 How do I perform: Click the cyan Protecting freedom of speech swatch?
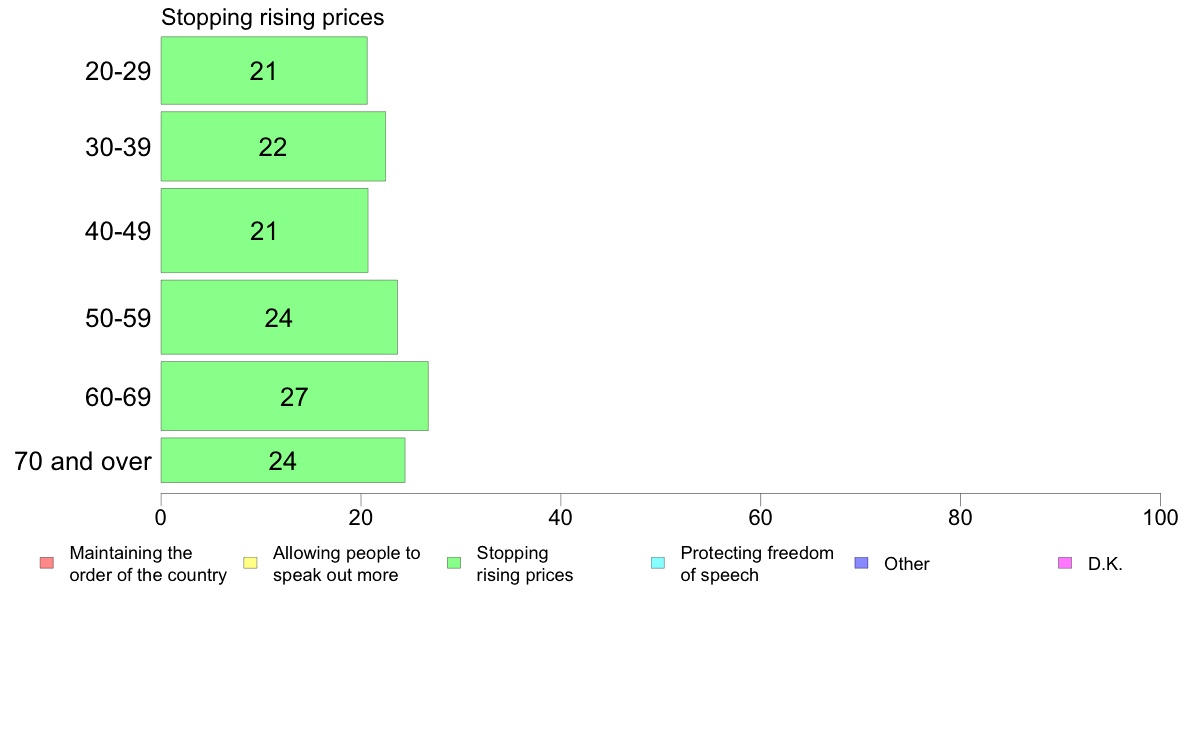(x=658, y=563)
